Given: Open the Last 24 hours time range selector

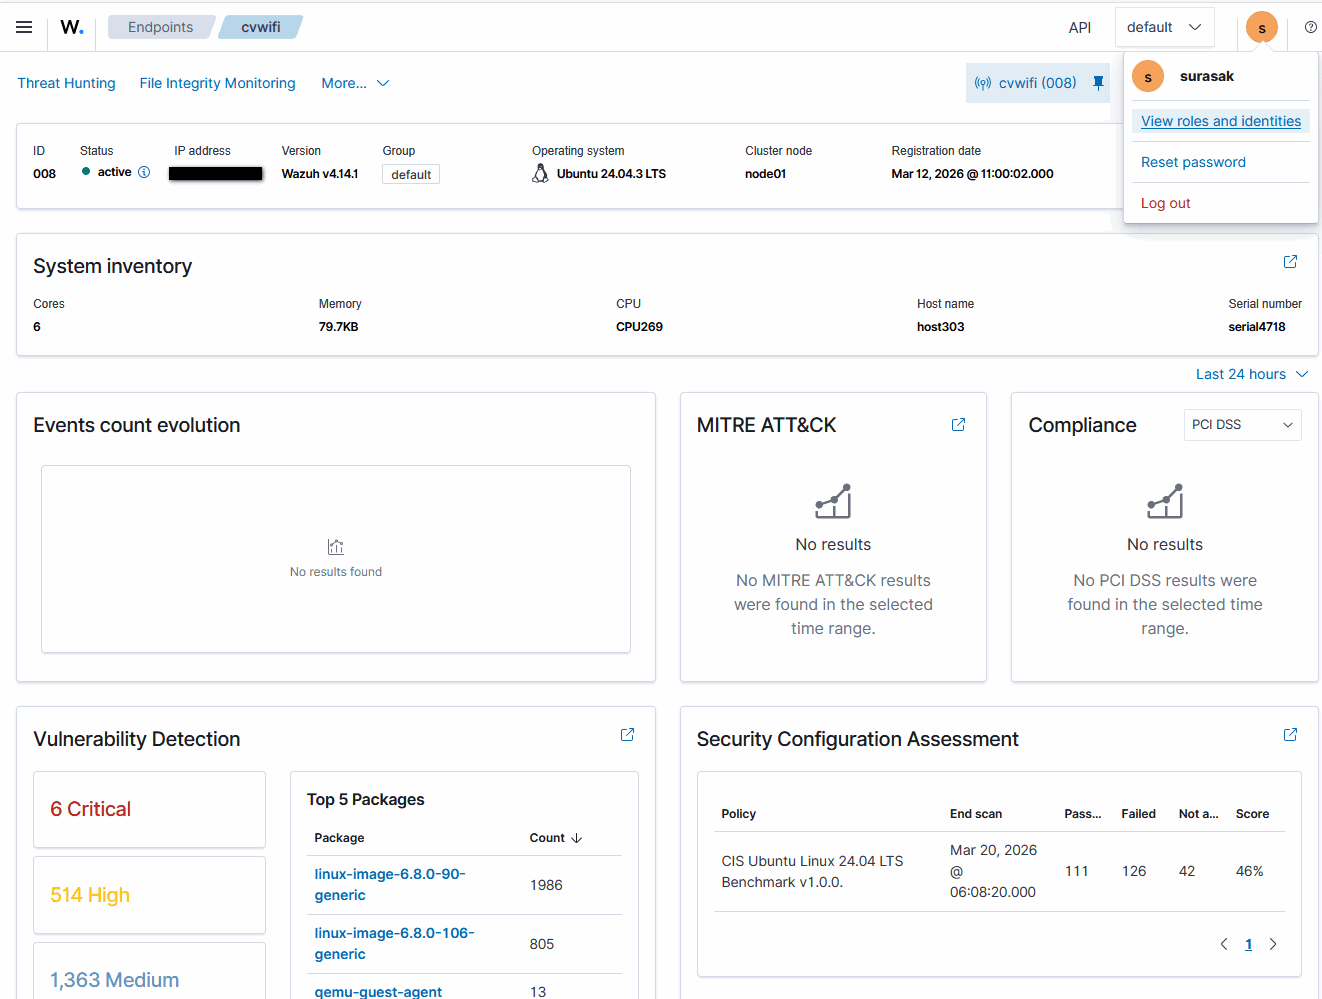Looking at the screenshot, I should (x=1252, y=374).
